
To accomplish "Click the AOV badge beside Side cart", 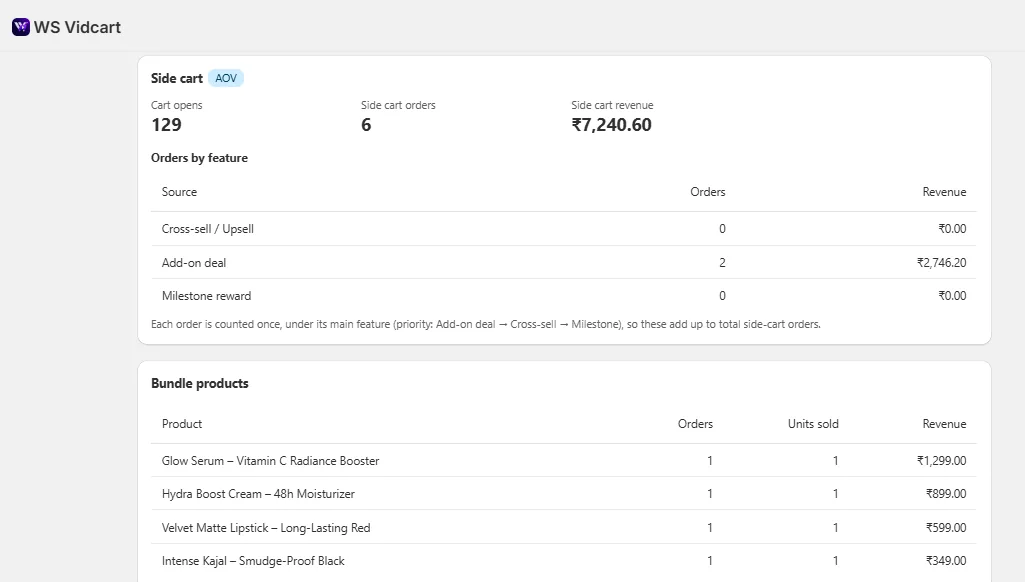I will click(226, 78).
